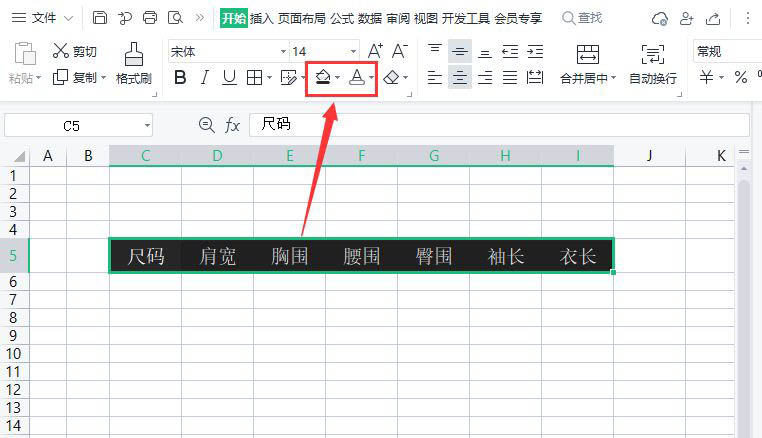Click the fill color bucket icon
Image resolution: width=762 pixels, height=438 pixels.
(323, 77)
